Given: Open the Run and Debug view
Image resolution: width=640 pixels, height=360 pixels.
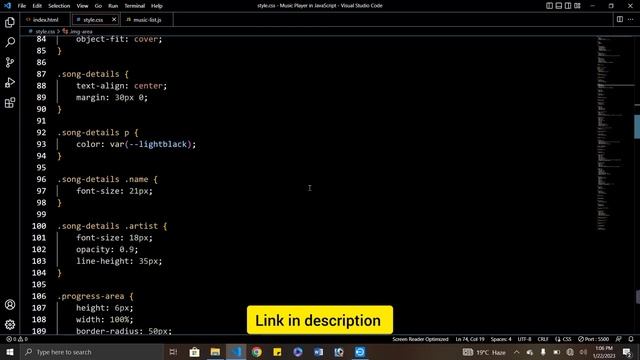Looking at the screenshot, I should (x=10, y=82).
